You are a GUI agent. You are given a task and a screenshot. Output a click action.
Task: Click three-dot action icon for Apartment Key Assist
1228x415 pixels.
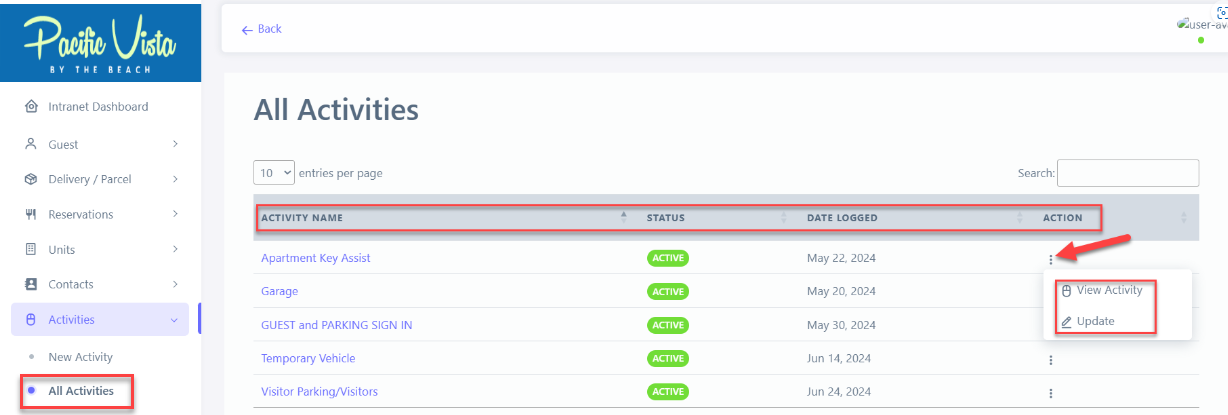point(1051,258)
